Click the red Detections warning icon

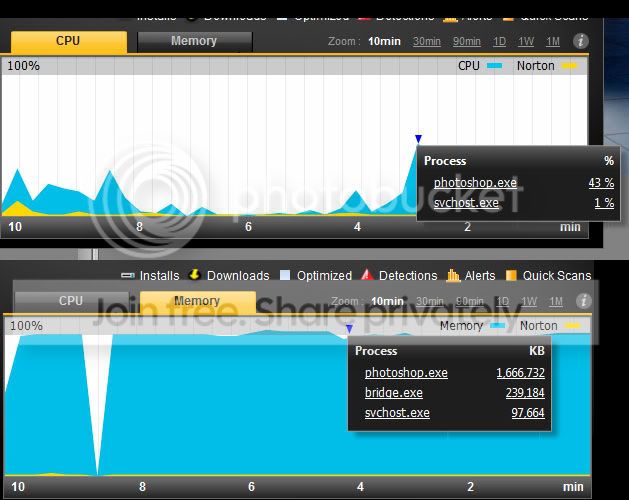[367, 275]
